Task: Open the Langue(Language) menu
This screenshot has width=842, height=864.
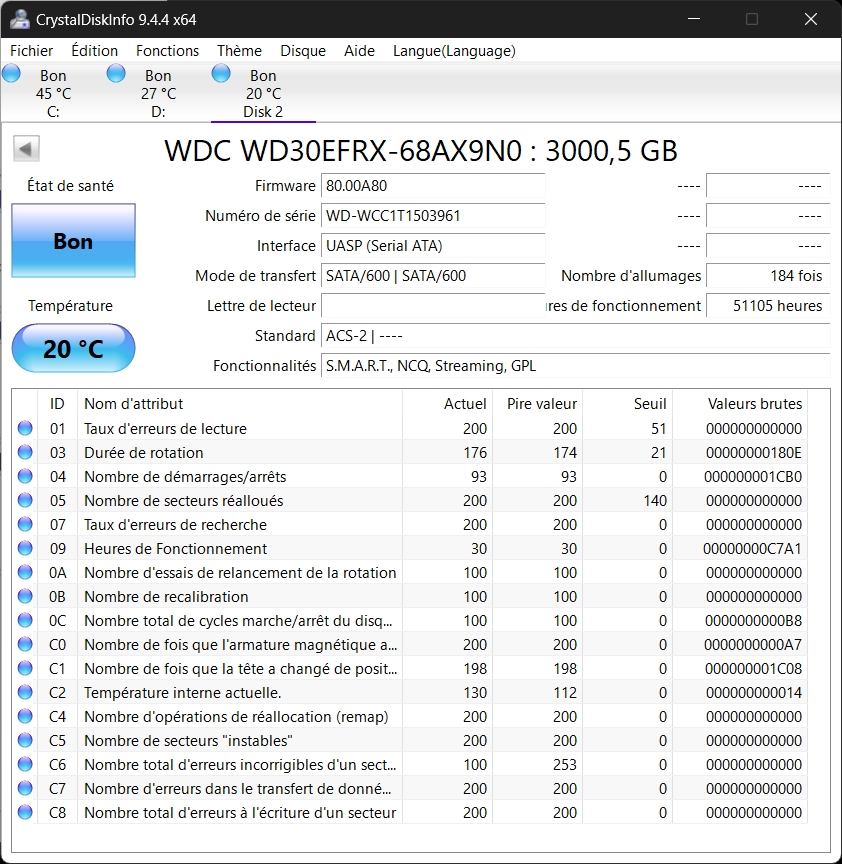Action: point(454,51)
